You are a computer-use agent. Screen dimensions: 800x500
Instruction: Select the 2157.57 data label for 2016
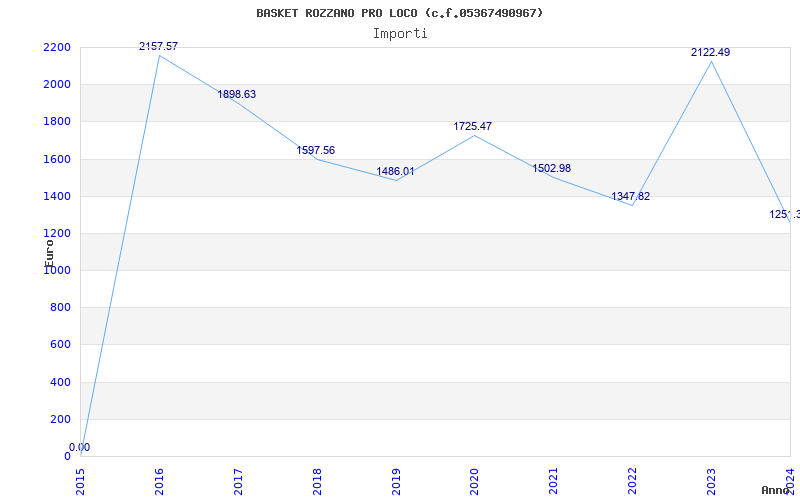point(159,46)
